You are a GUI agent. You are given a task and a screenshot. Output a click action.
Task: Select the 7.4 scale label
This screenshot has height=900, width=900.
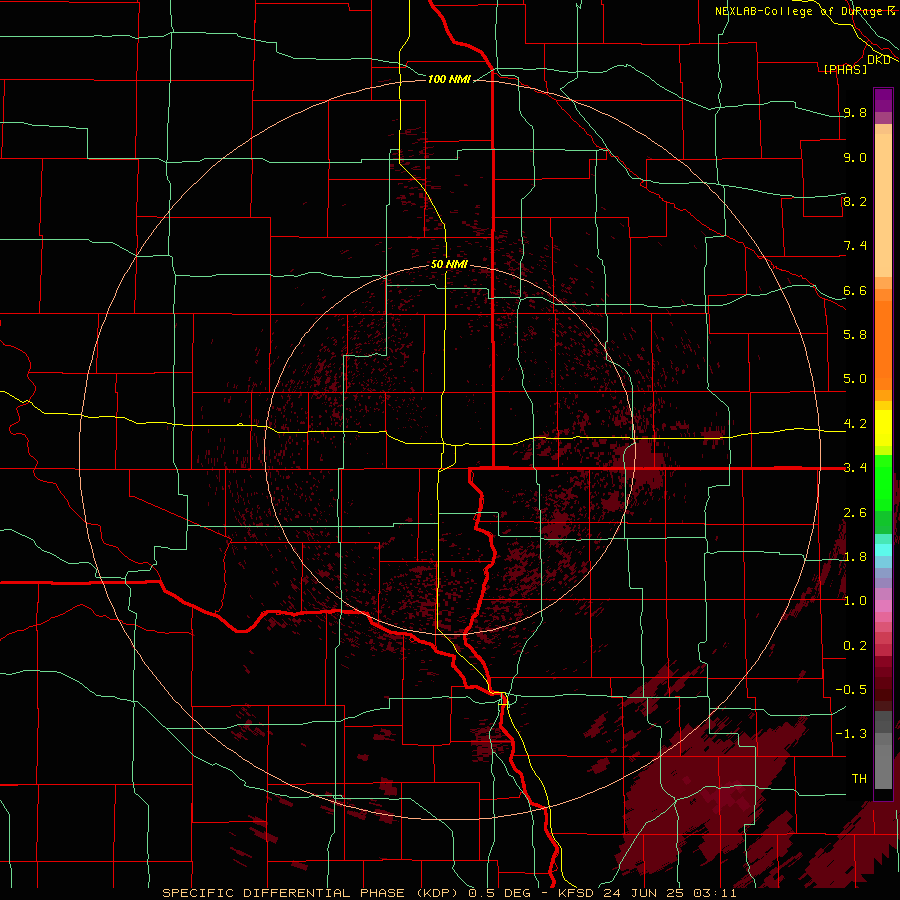pyautogui.click(x=855, y=246)
